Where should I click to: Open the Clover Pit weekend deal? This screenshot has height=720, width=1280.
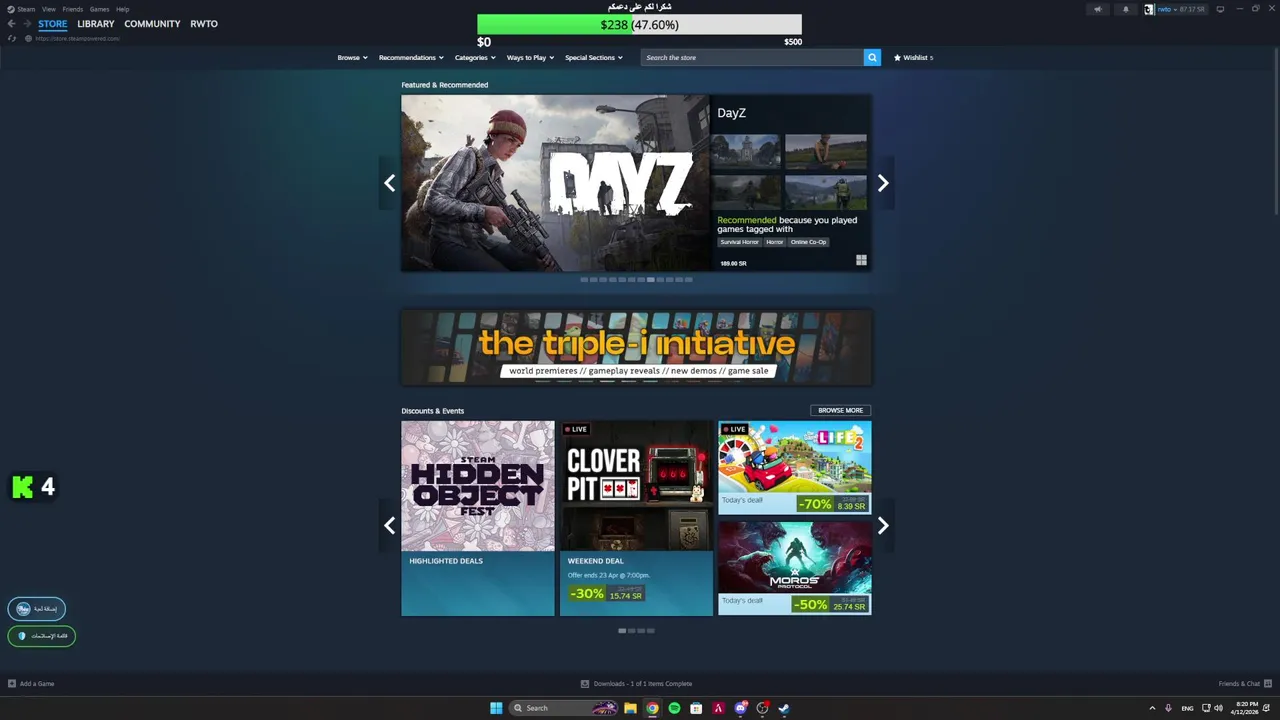[636, 518]
